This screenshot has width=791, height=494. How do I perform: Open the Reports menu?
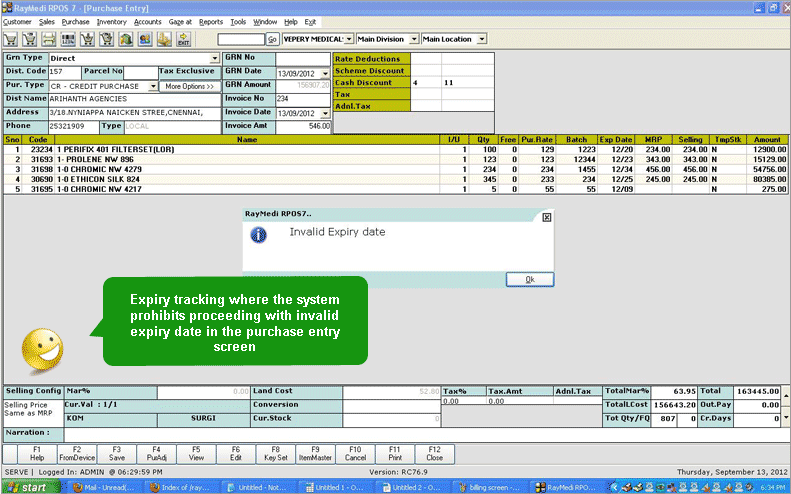point(211,22)
